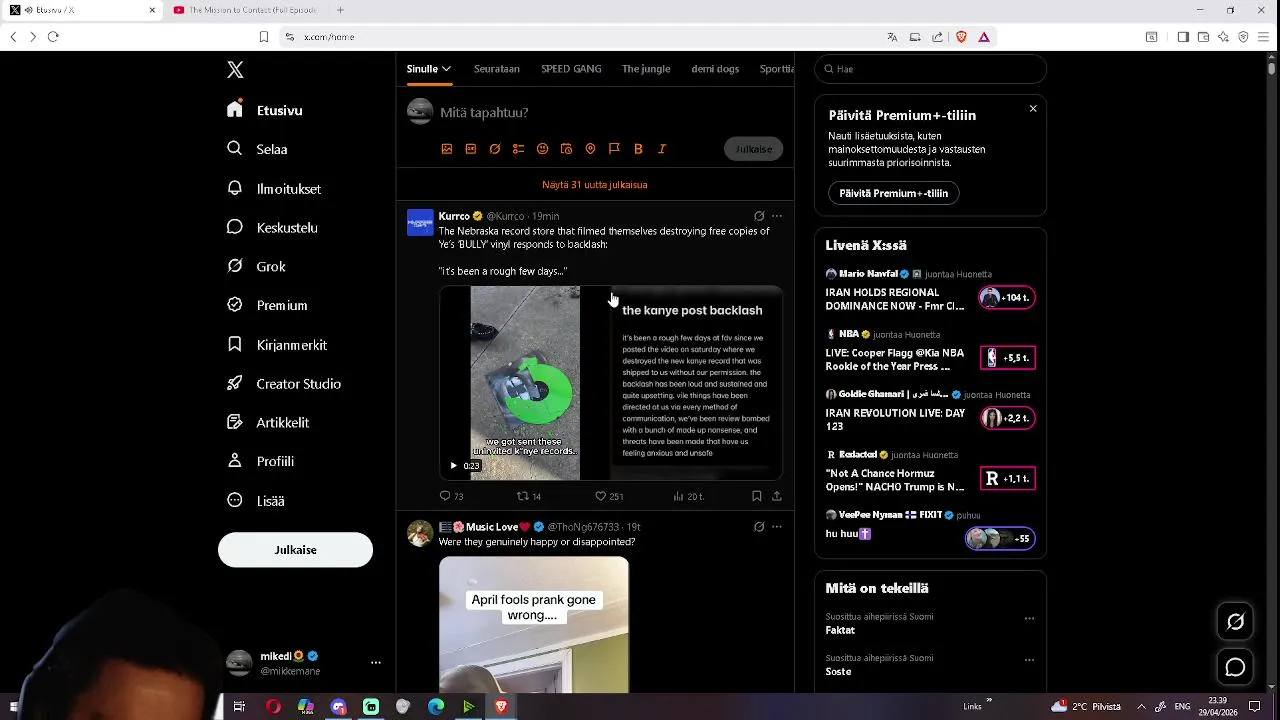This screenshot has height=720, width=1280.
Task: Open April fools prank video thumbnail
Action: [x=534, y=625]
